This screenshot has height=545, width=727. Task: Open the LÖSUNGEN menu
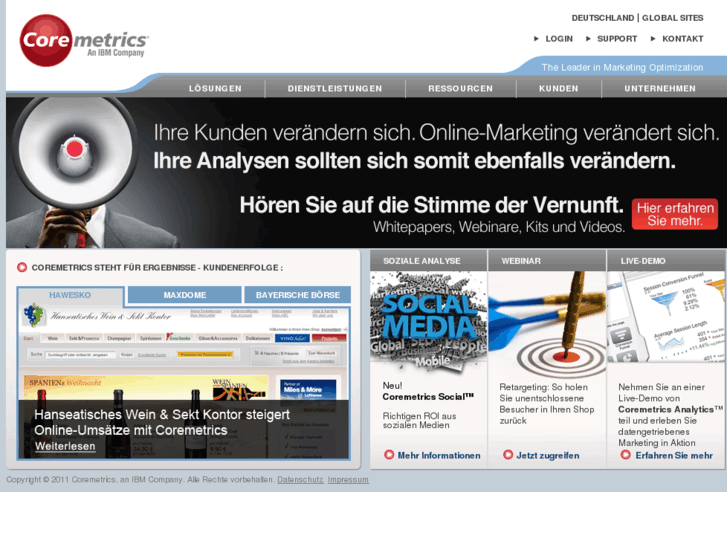[x=215, y=89]
